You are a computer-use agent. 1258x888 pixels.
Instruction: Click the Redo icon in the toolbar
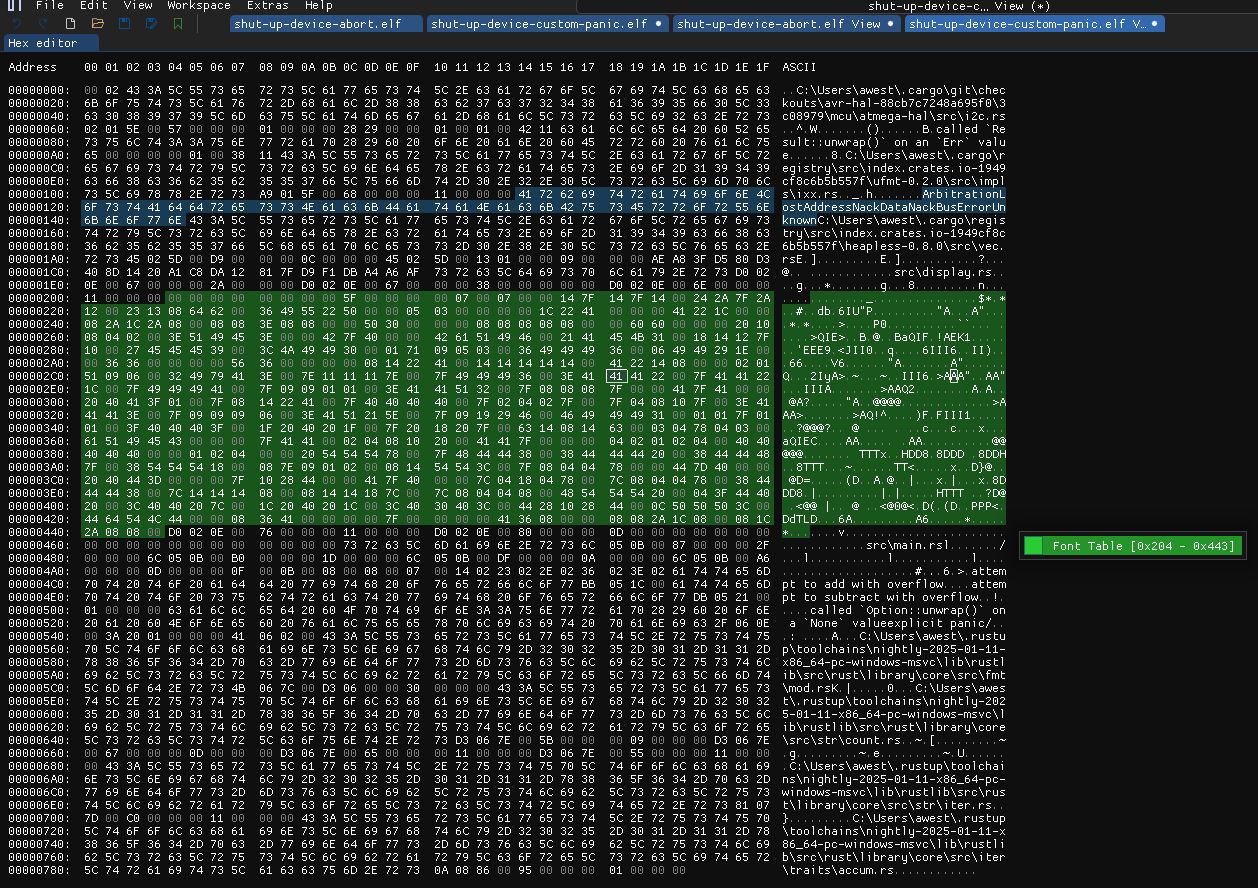point(41,23)
